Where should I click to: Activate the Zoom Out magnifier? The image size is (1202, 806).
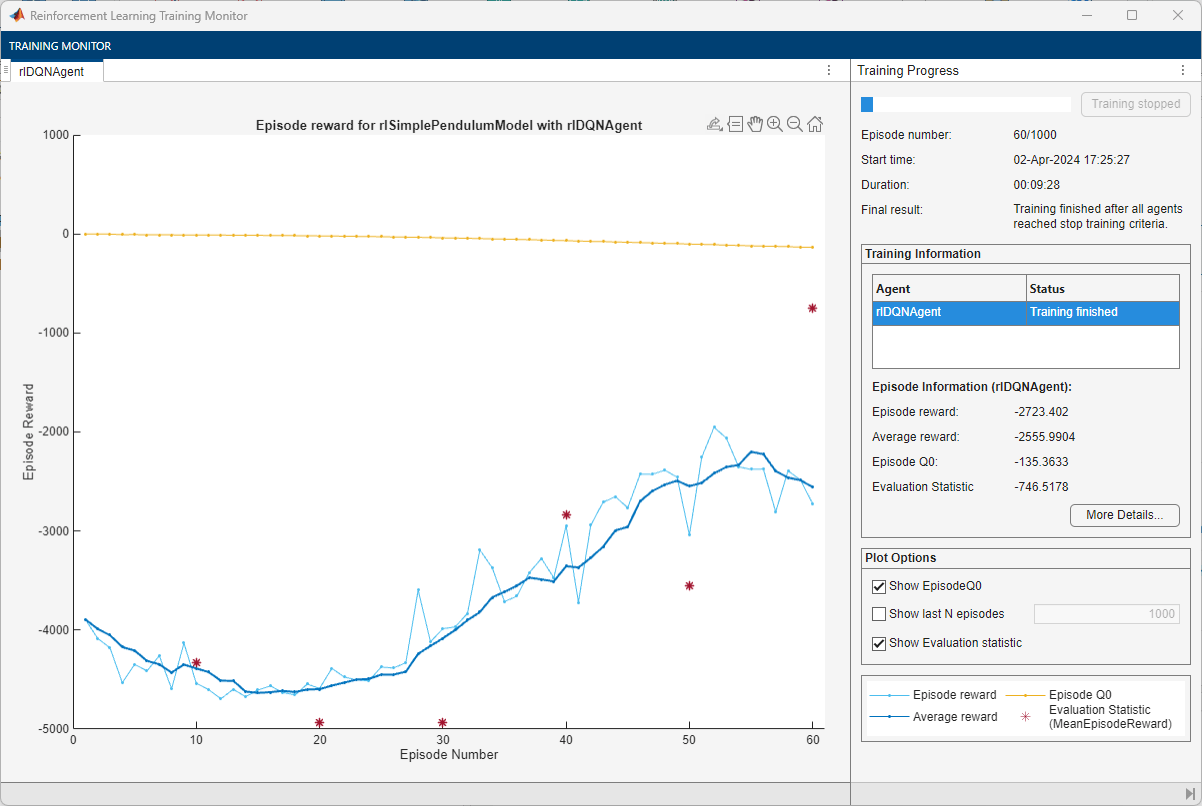pyautogui.click(x=794, y=124)
